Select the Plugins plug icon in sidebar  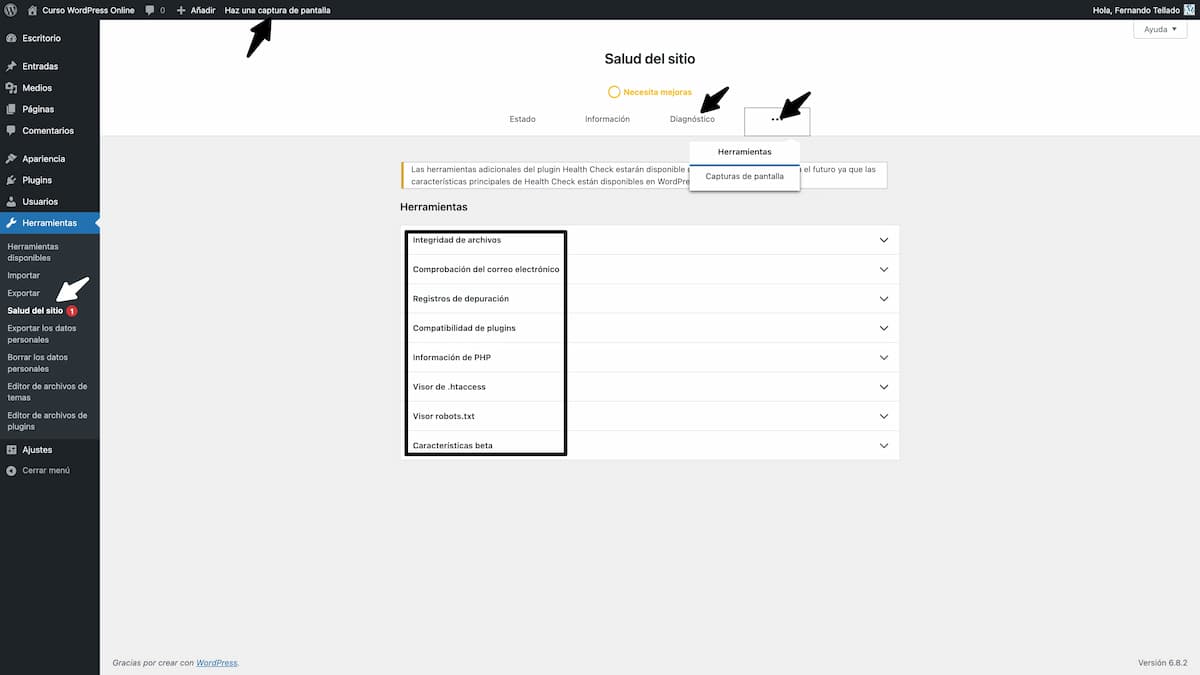click(x=11, y=180)
